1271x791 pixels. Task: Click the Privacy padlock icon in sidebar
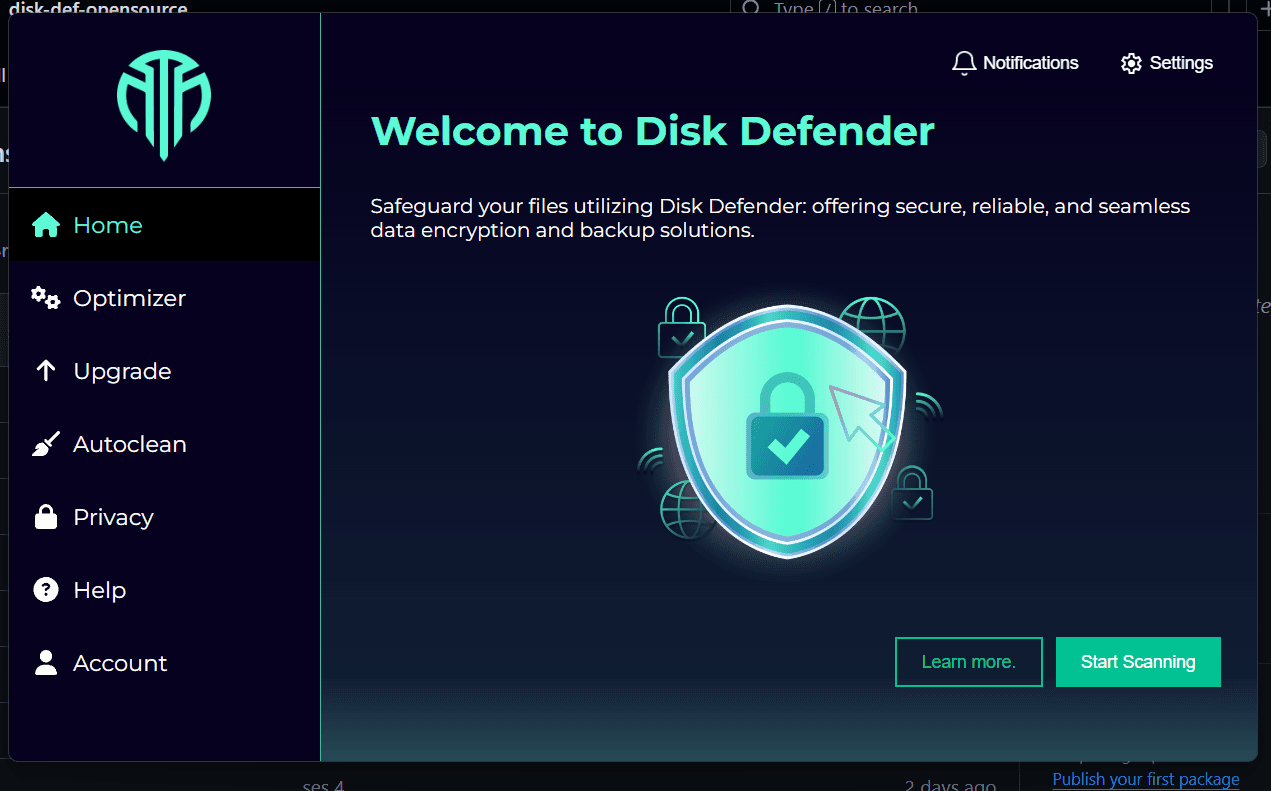tap(45, 517)
